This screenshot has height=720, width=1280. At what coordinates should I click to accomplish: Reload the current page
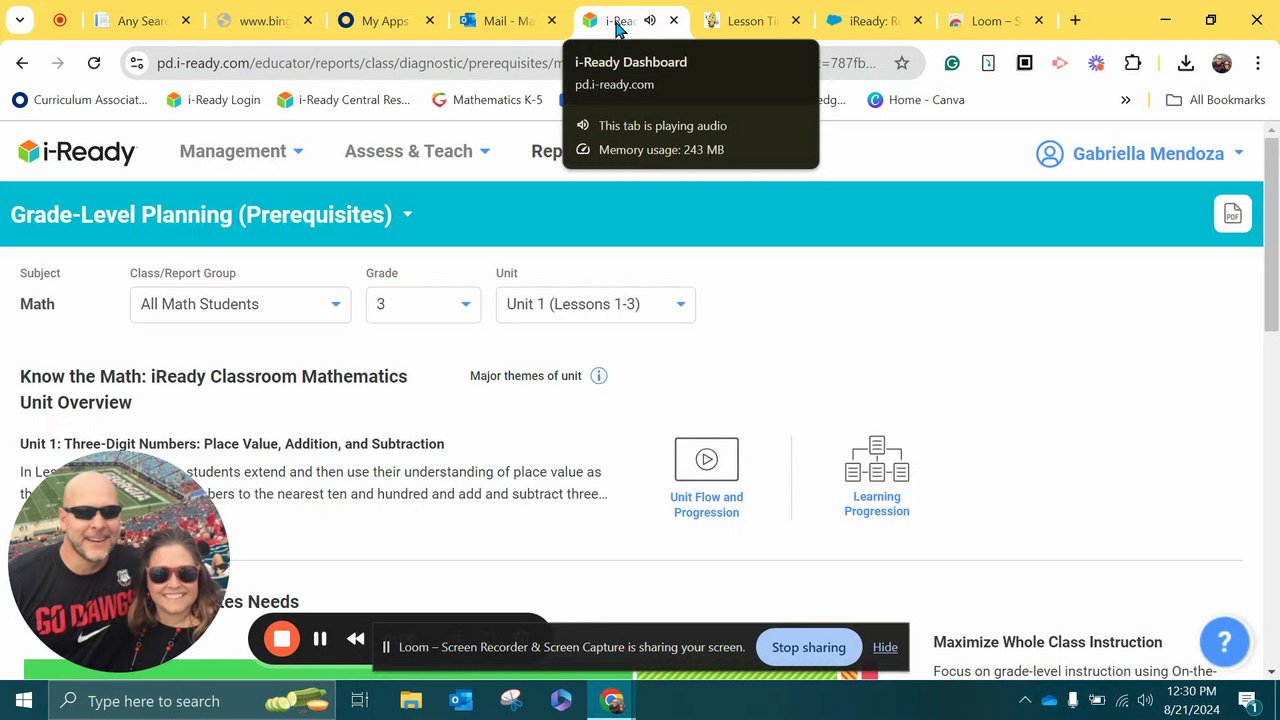[x=94, y=63]
